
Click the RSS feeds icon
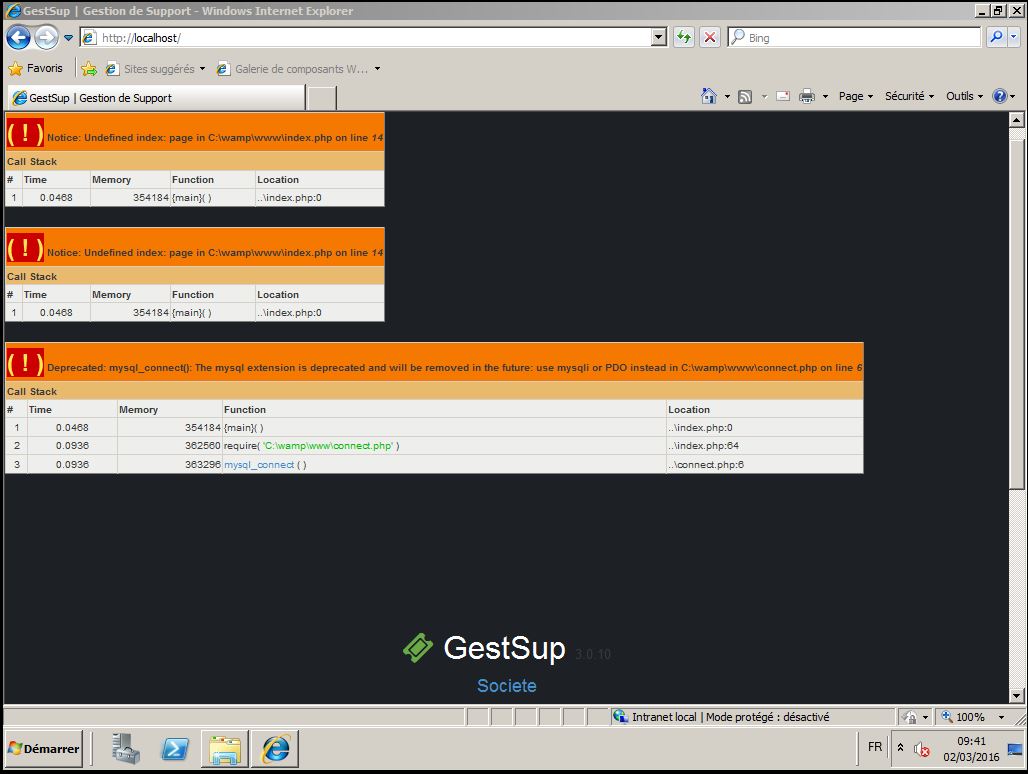tap(745, 96)
